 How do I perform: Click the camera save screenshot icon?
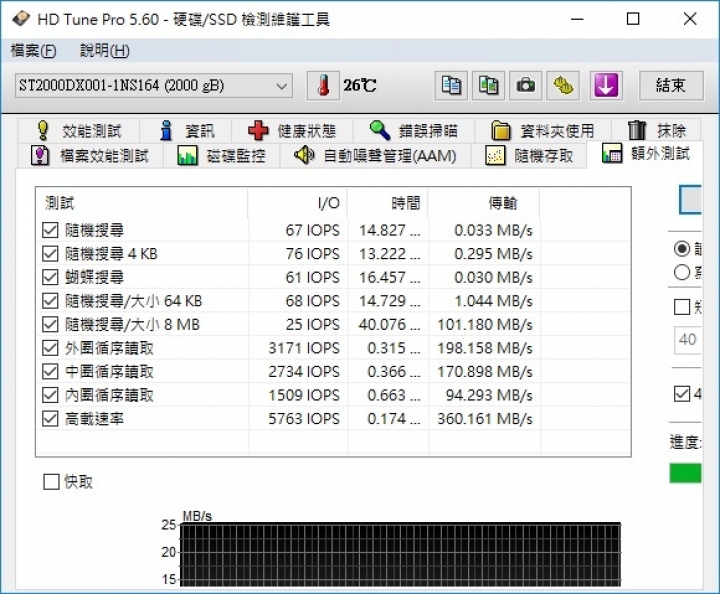click(x=525, y=85)
